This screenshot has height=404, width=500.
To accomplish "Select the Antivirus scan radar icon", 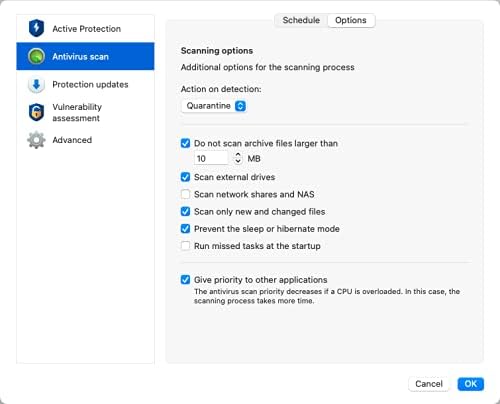I will [36, 56].
